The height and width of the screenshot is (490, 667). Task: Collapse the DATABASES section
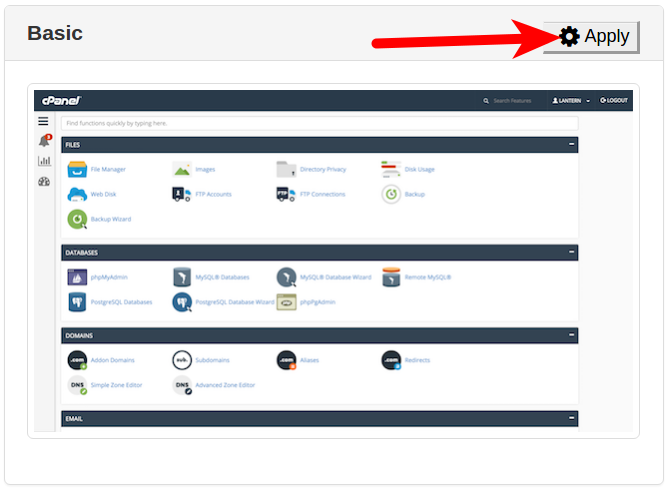point(571,252)
